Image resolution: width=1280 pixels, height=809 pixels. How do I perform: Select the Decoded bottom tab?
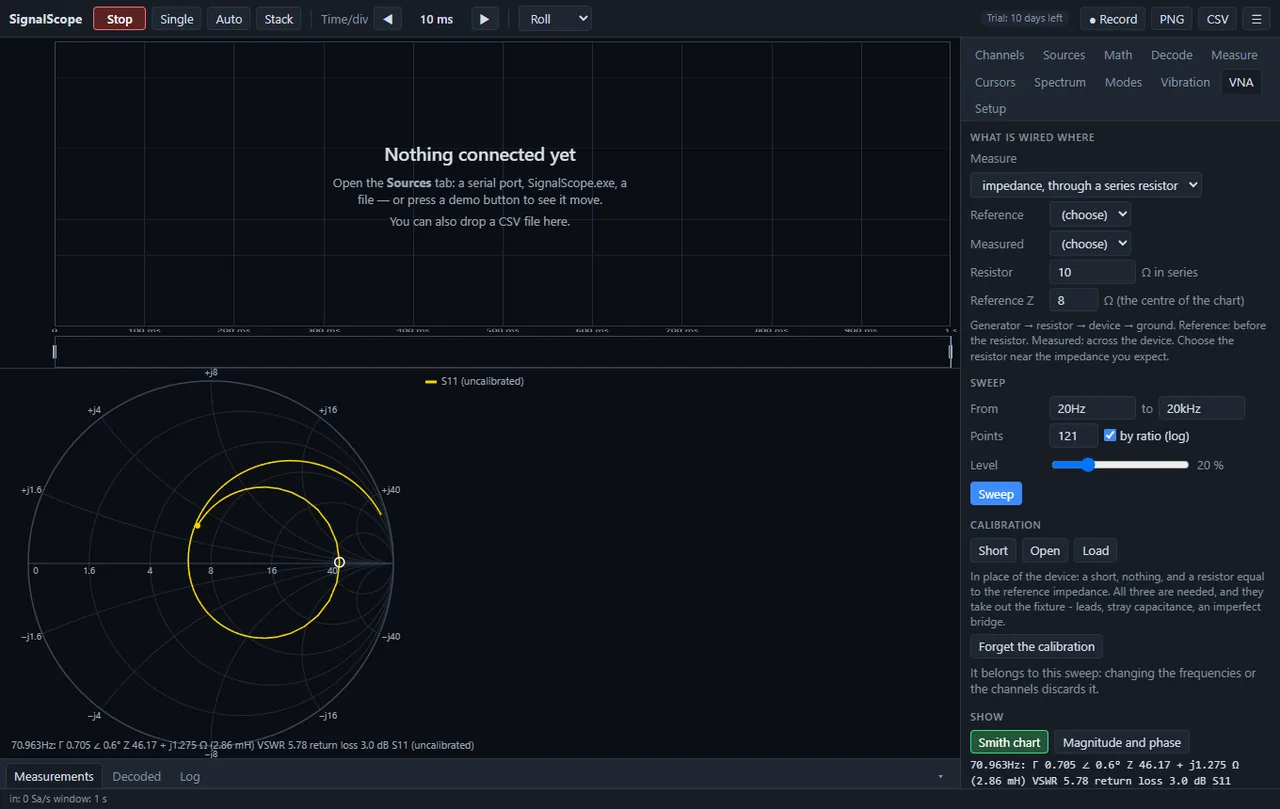point(137,776)
